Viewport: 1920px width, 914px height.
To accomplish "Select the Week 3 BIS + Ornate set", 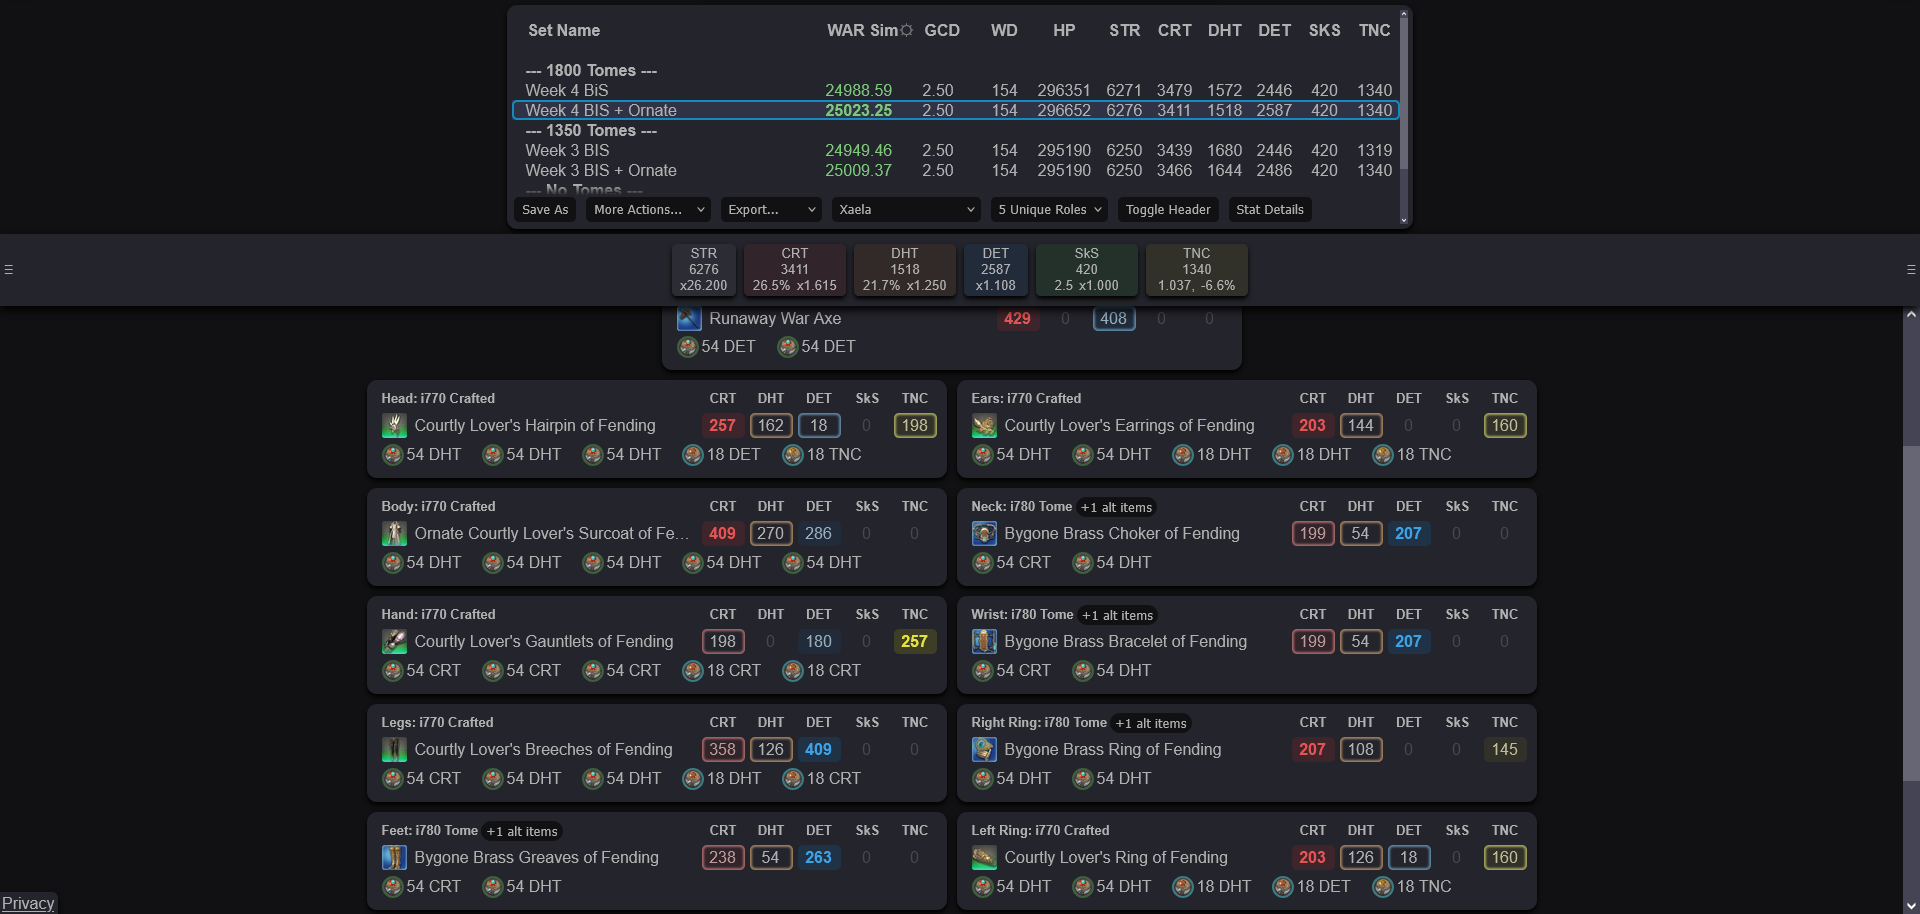I will point(955,171).
